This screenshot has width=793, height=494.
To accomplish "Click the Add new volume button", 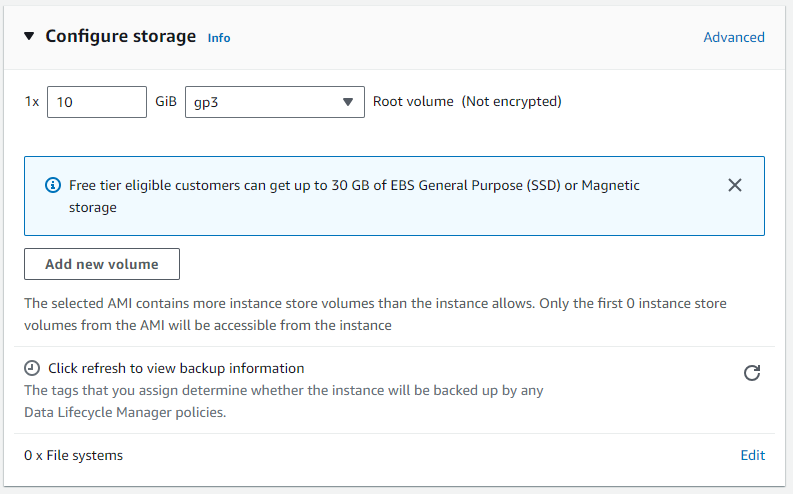I will [102, 264].
